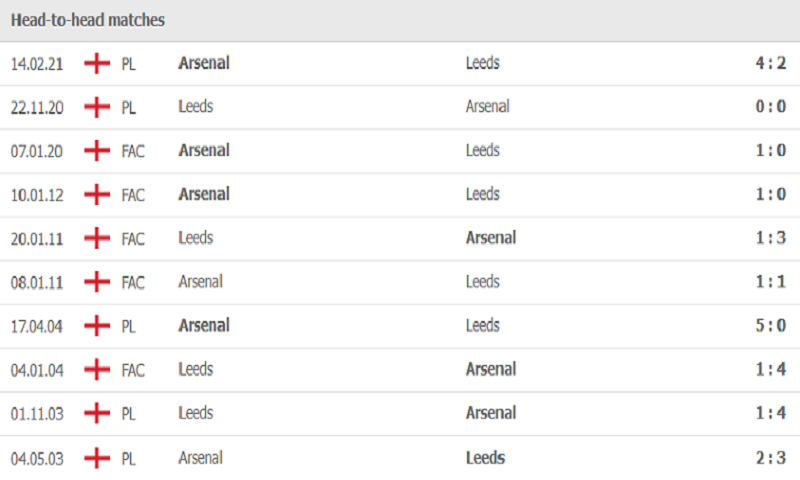Viewport: 800px width, 480px height.
Task: Click England flag icon on 07.01.20 row
Action: coord(97,151)
